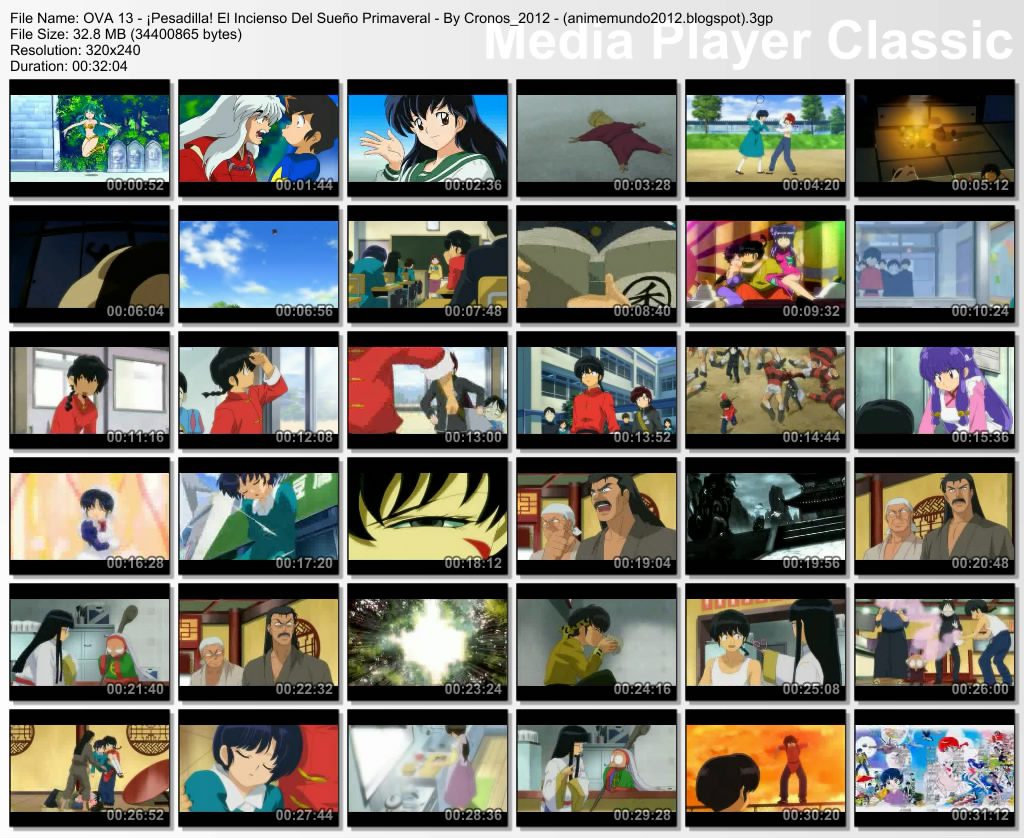This screenshot has height=838, width=1024.
Task: Choose the thumbnail at 00:29:28
Action: 597,768
